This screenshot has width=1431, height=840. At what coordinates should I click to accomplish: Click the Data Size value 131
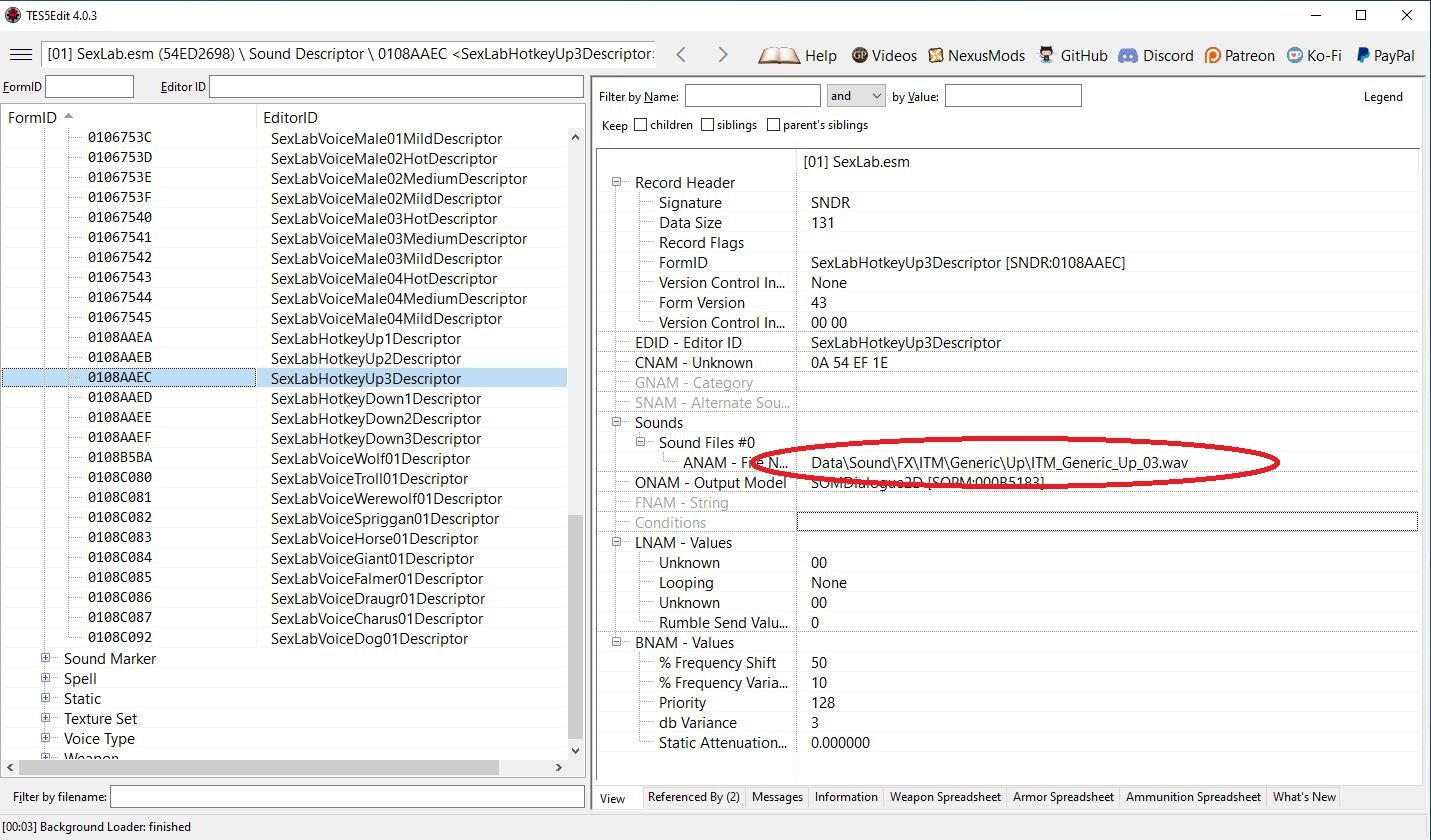(x=822, y=223)
